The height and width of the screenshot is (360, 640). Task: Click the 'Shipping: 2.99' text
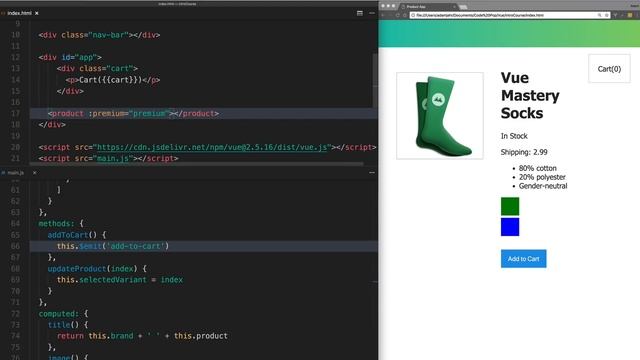coord(524,152)
